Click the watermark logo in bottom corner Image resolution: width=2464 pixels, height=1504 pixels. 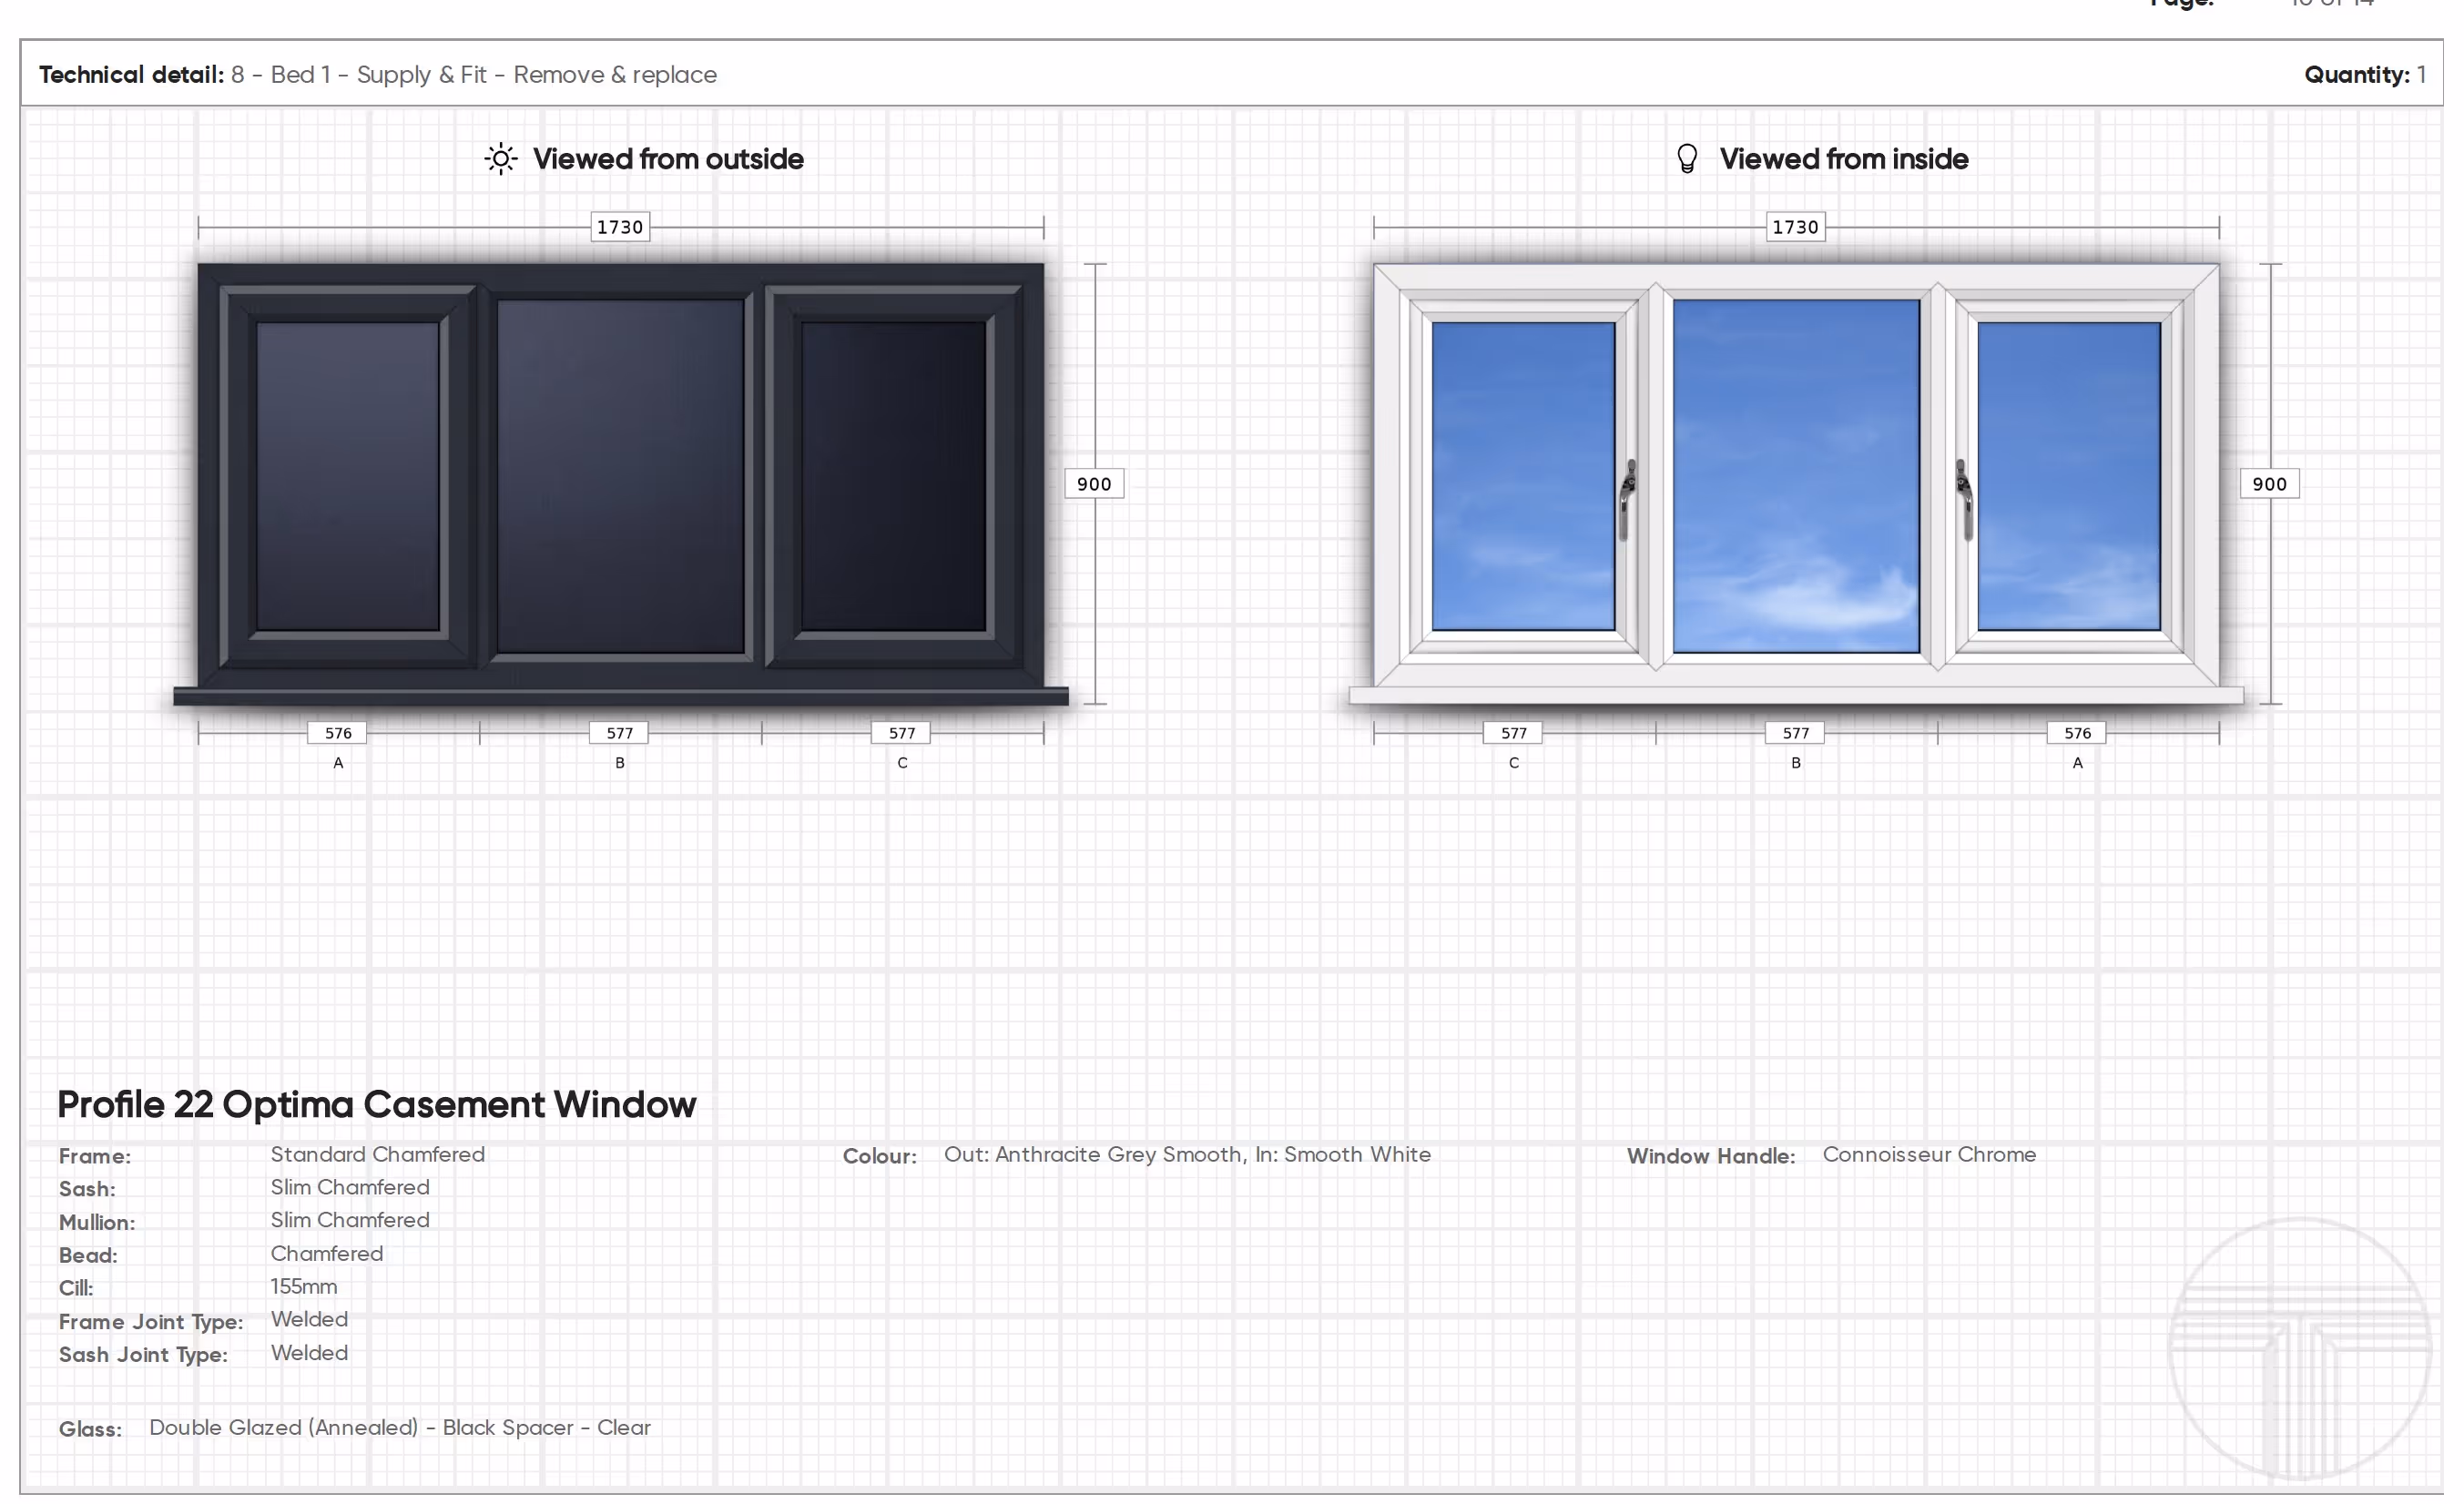pos(2299,1350)
